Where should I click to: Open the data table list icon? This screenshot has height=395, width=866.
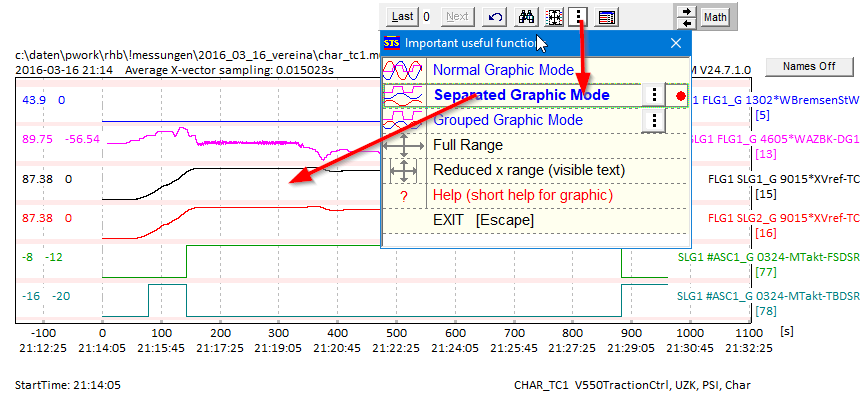pyautogui.click(x=608, y=17)
